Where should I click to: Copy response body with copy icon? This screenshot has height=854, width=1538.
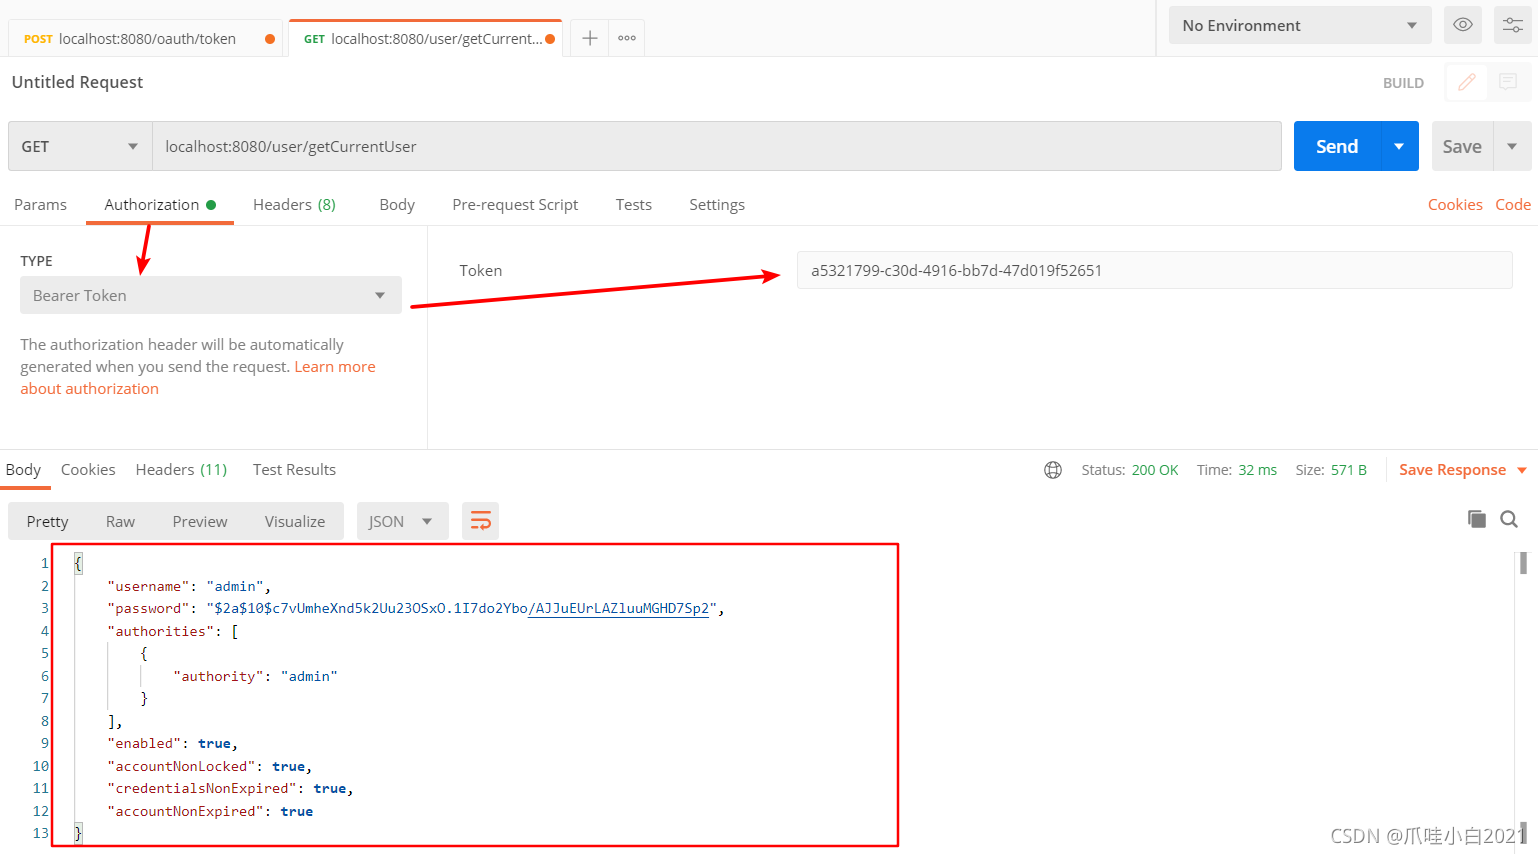pos(1476,519)
